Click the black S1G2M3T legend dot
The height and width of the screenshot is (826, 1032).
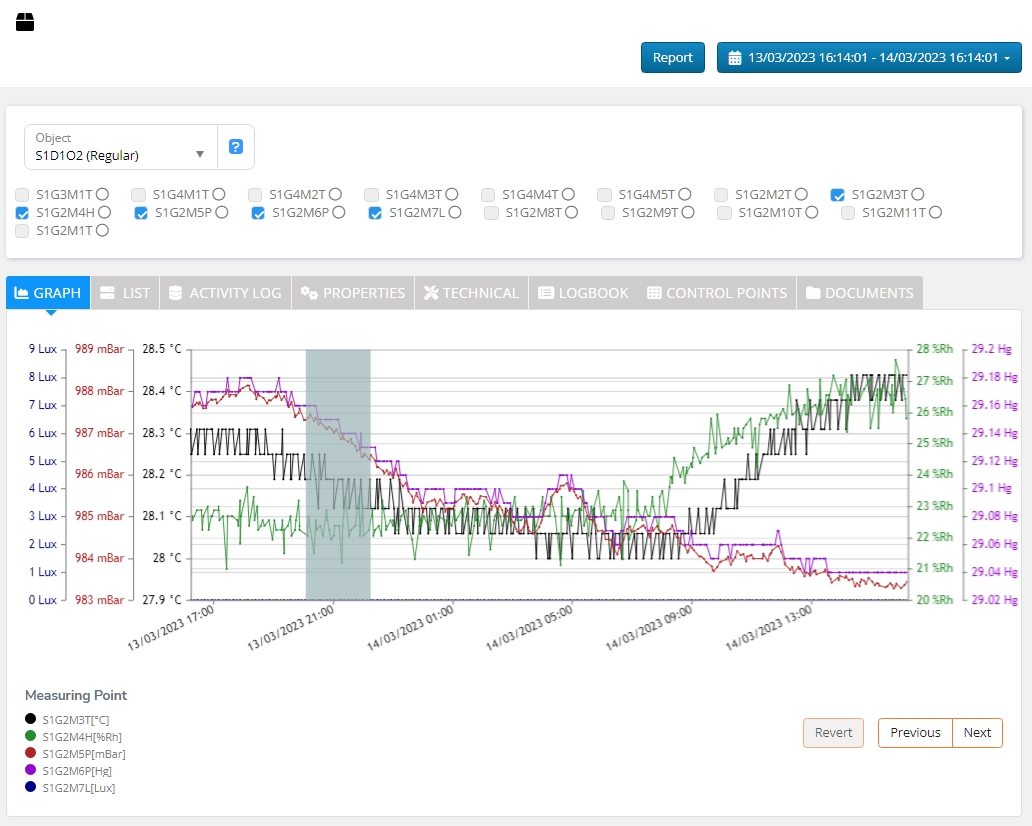[x=30, y=719]
